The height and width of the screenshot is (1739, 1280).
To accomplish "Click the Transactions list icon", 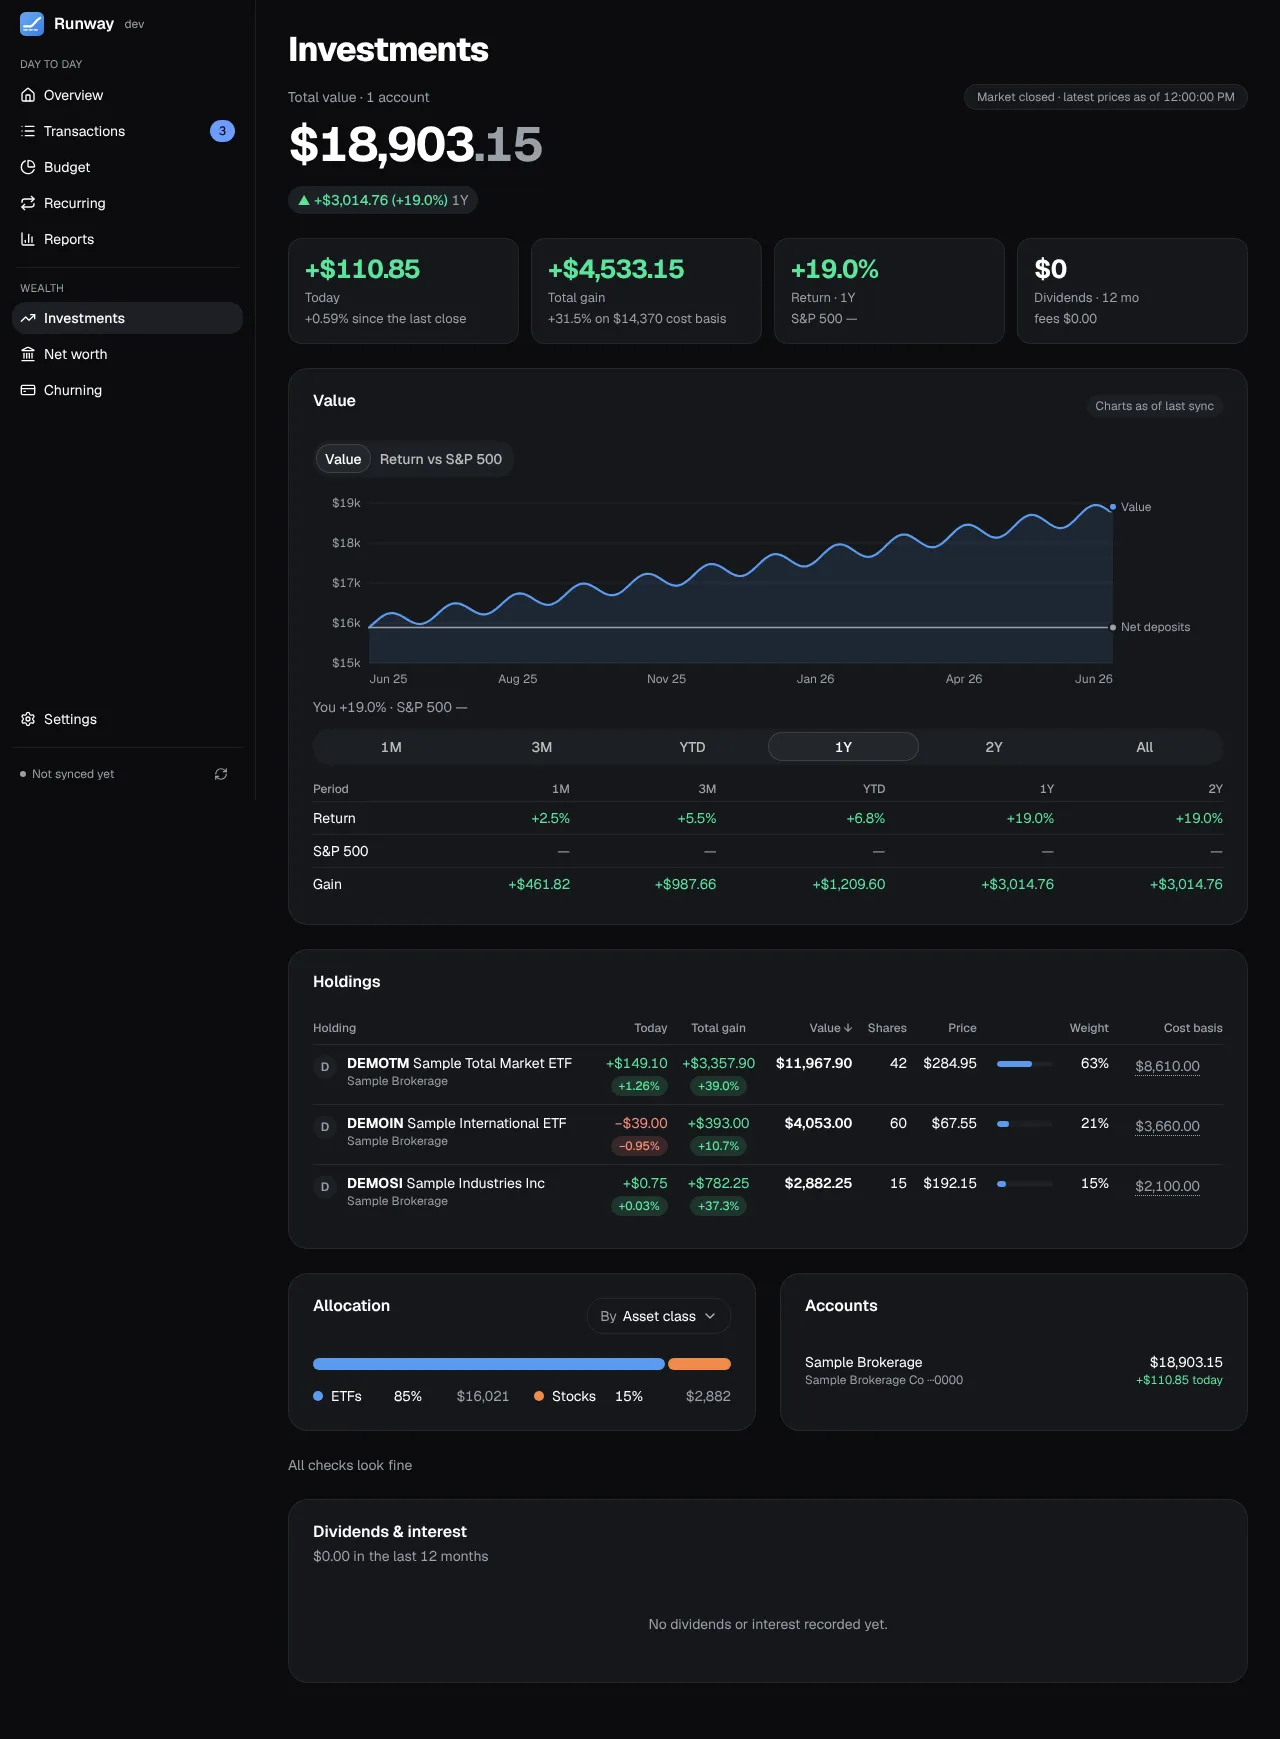I will tap(28, 131).
